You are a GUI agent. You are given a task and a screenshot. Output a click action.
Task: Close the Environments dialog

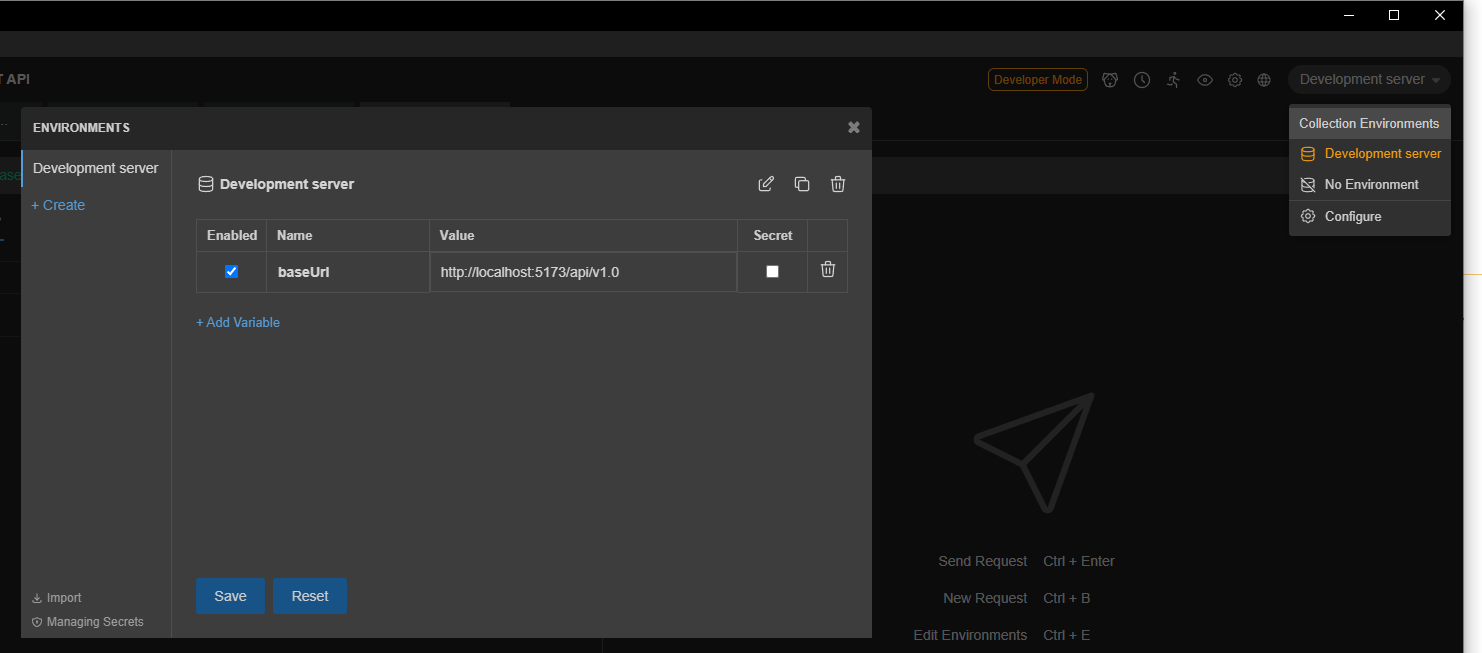(853, 127)
